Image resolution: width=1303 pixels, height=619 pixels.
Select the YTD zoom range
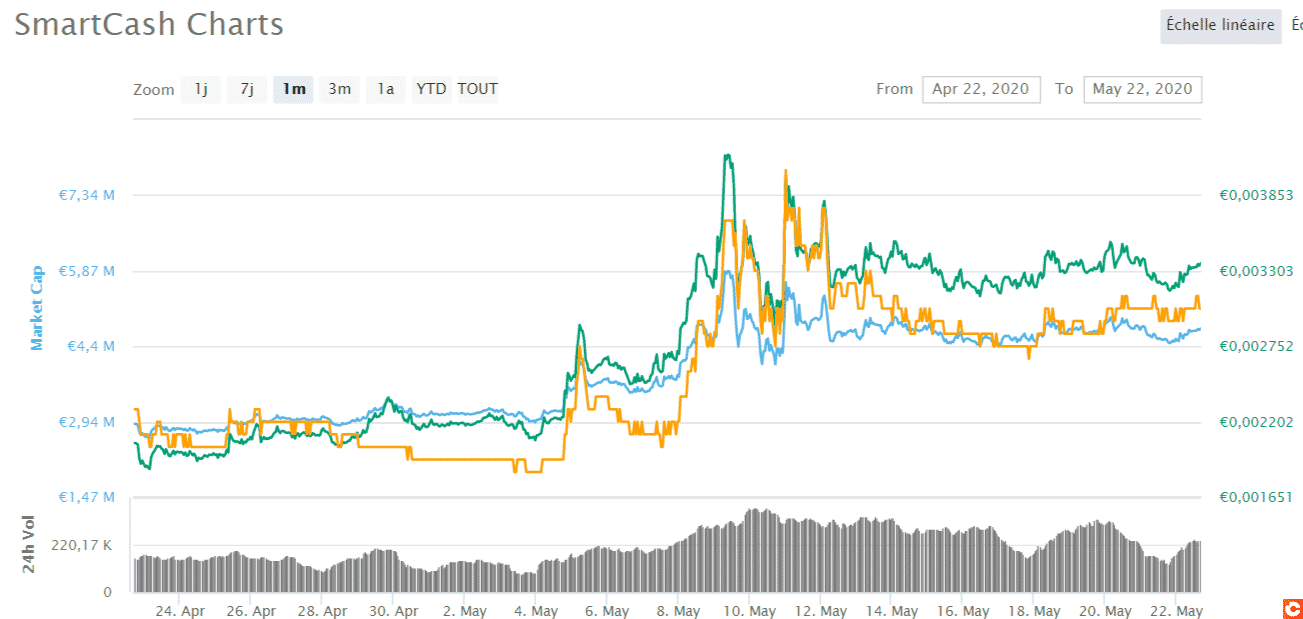click(431, 89)
